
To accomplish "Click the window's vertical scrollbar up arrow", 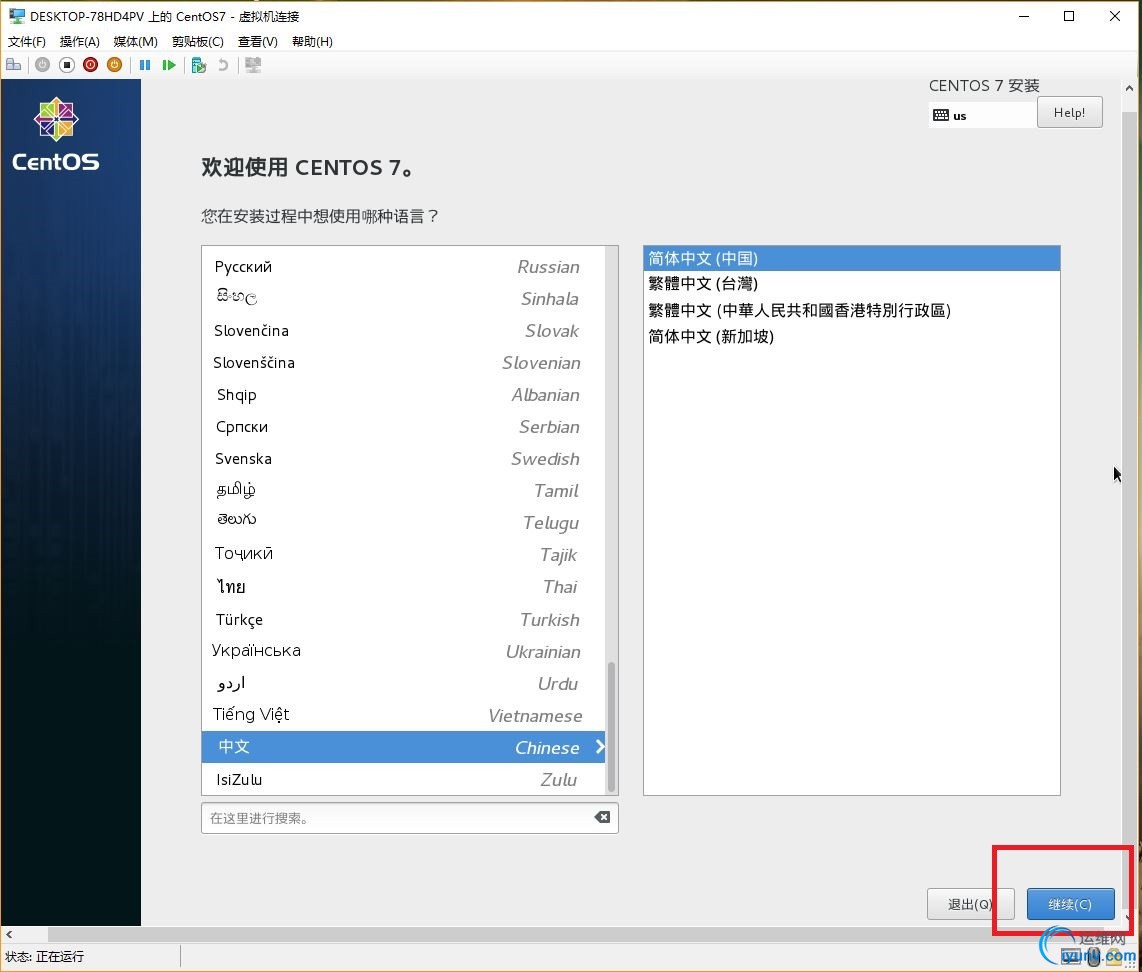I will [1129, 88].
